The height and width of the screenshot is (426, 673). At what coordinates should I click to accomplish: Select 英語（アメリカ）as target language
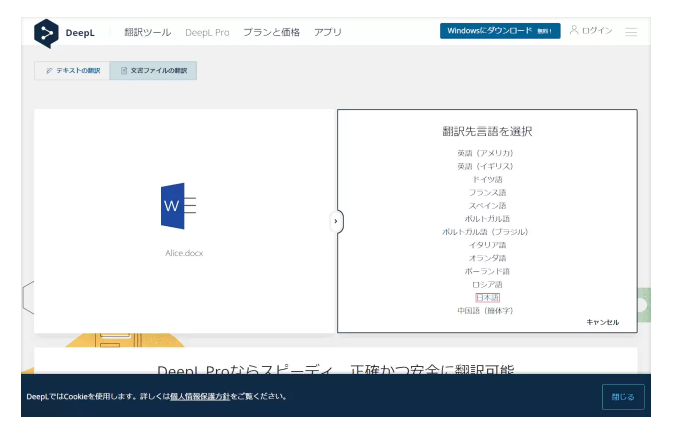point(485,153)
